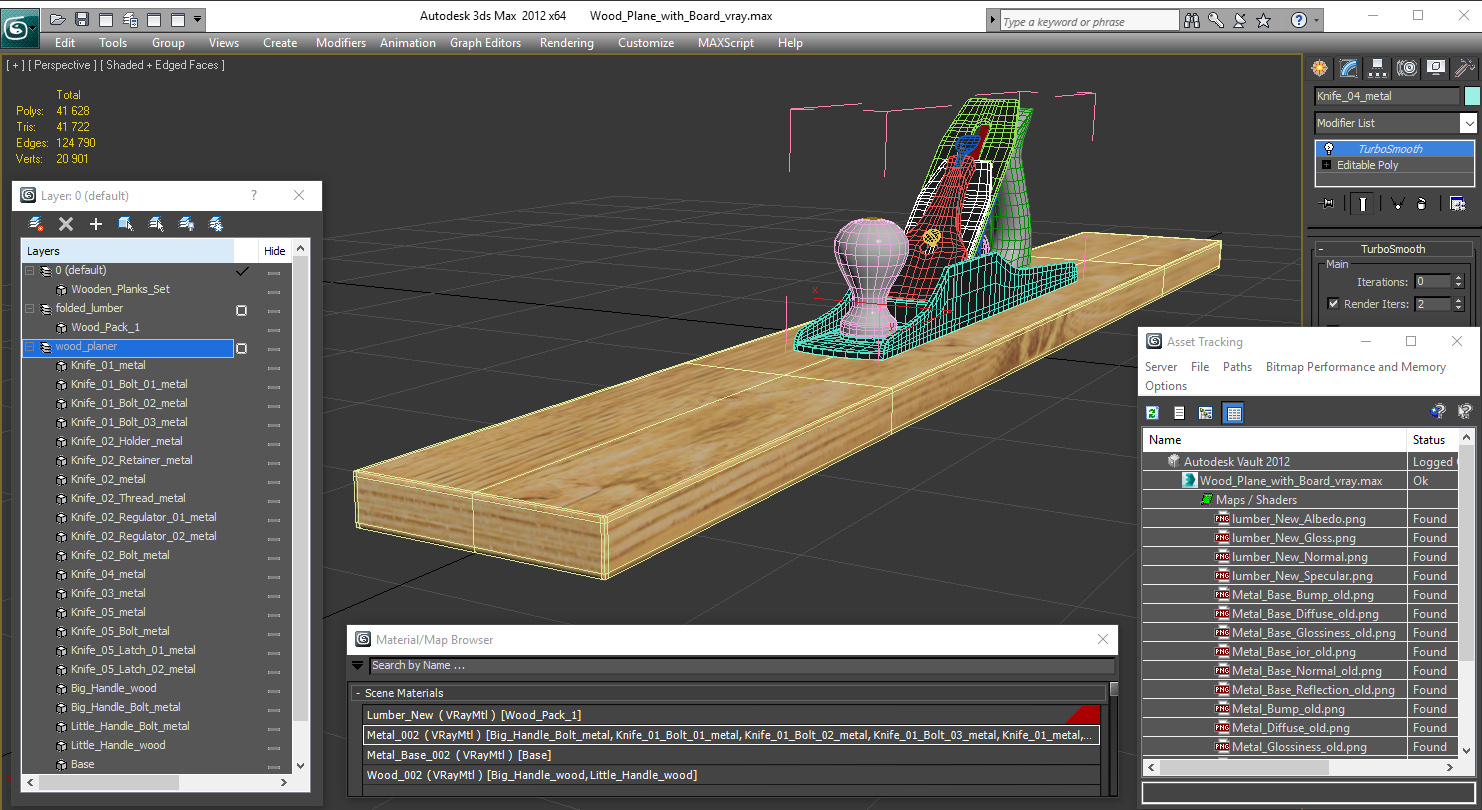Click Tree View icon in Asset Tracking
1482x810 pixels.
pyautogui.click(x=1206, y=413)
